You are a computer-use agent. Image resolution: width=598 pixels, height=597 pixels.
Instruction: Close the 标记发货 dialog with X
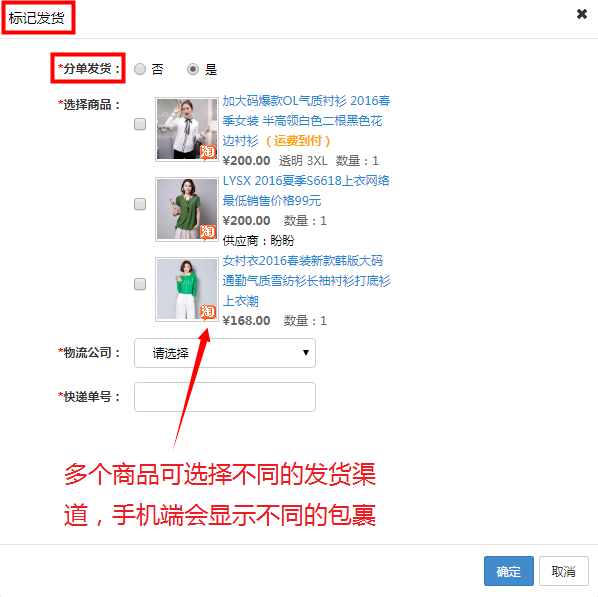tap(581, 14)
